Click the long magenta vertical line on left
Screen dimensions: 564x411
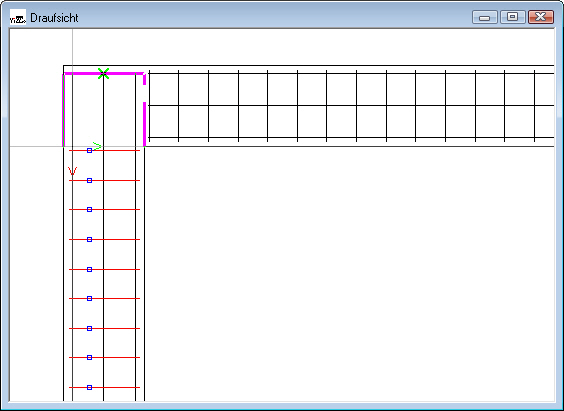tap(64, 110)
